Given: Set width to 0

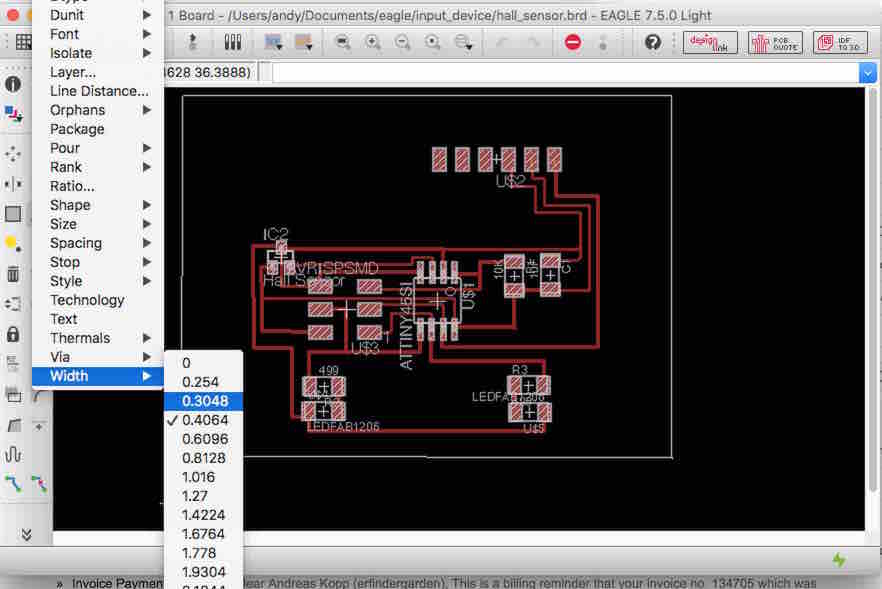Looking at the screenshot, I should (x=204, y=363).
